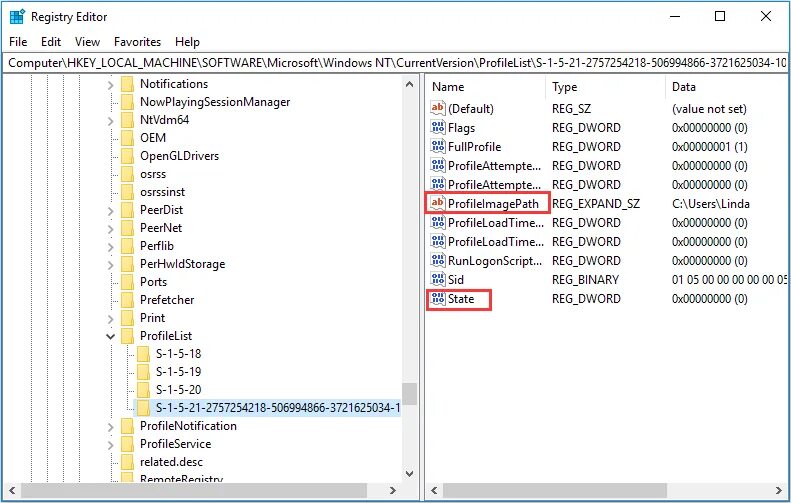Image resolution: width=791 pixels, height=503 pixels.
Task: Select the S-1-5-20 folder icon
Action: tap(144, 390)
